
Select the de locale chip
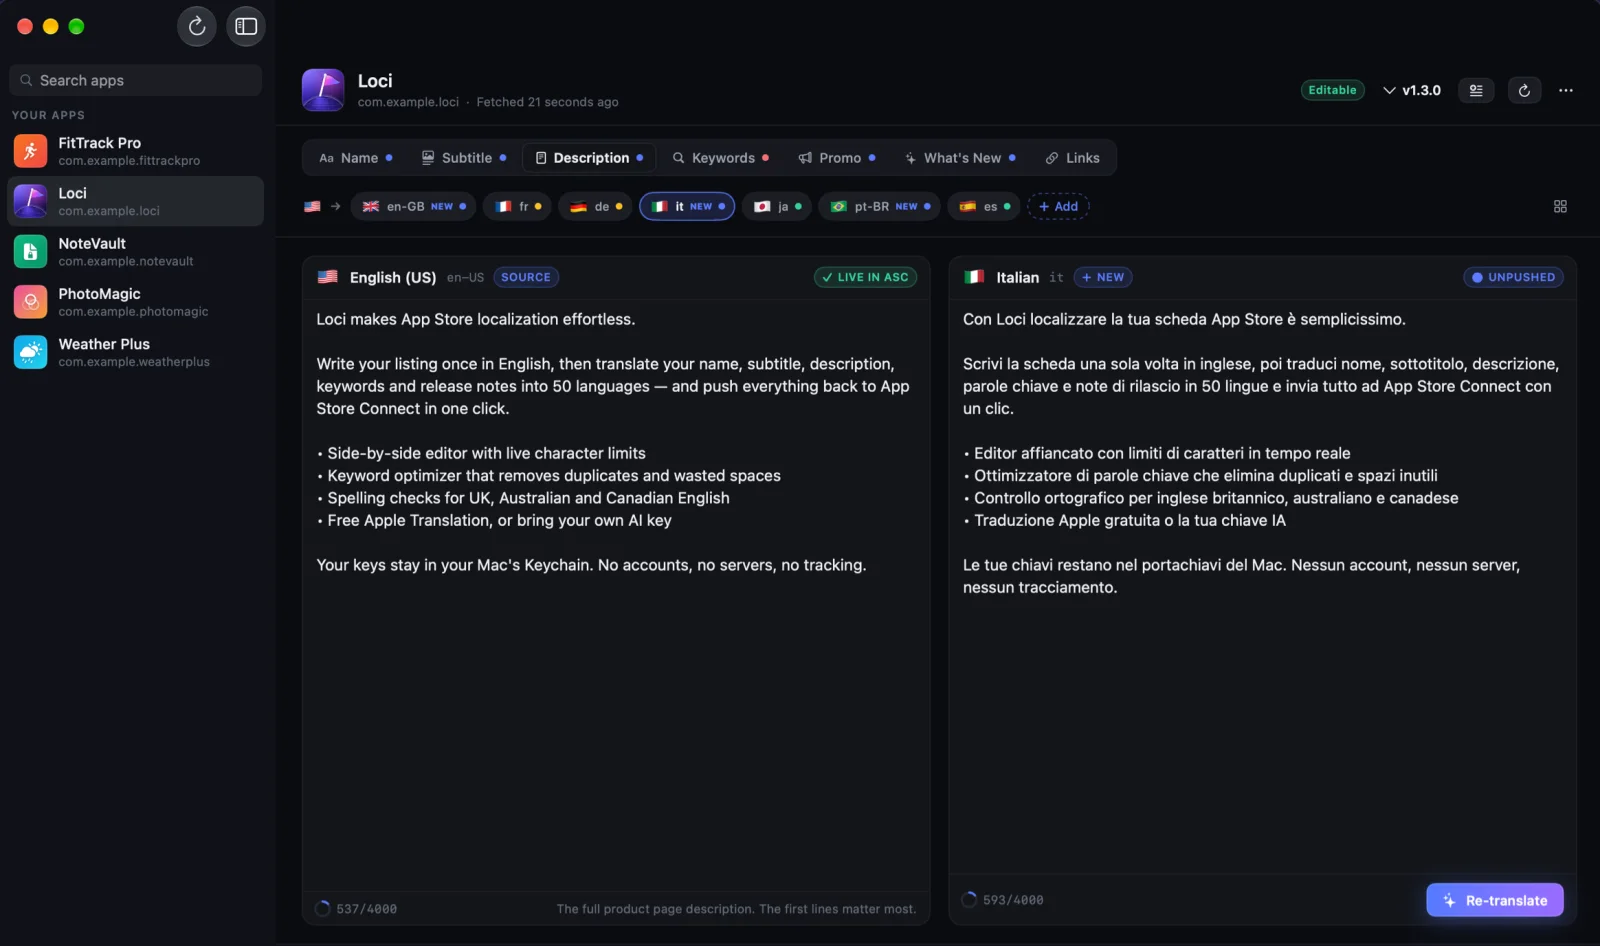(595, 206)
